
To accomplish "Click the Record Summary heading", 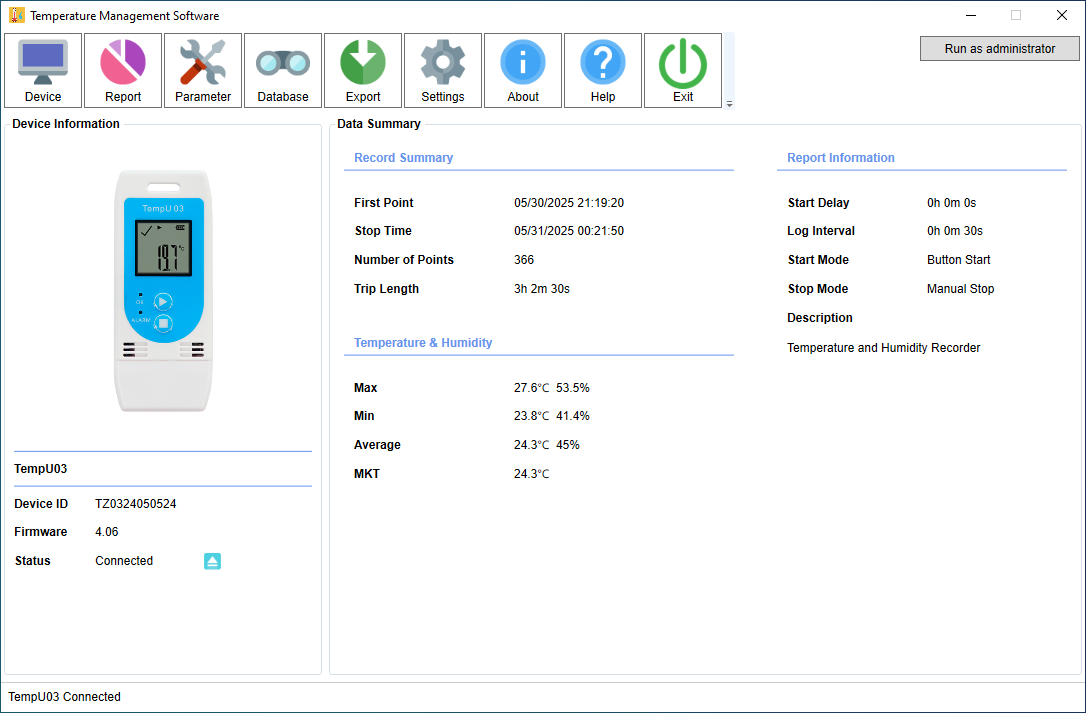I will 403,158.
